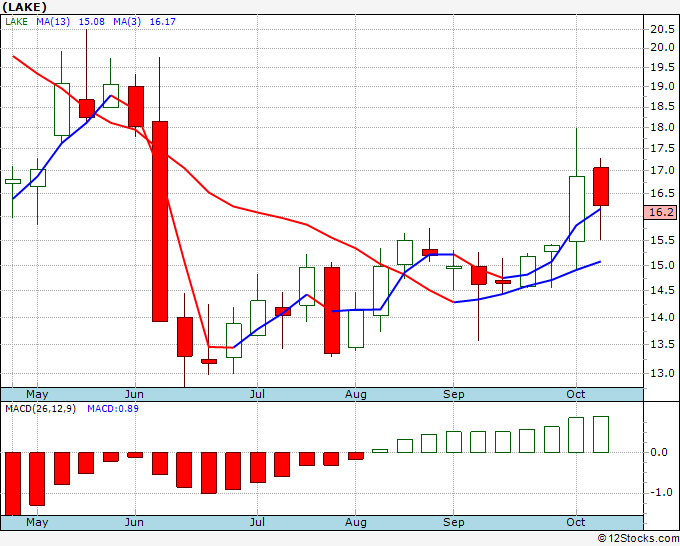
Task: Click the 20.5 price axis label
Action: click(662, 29)
